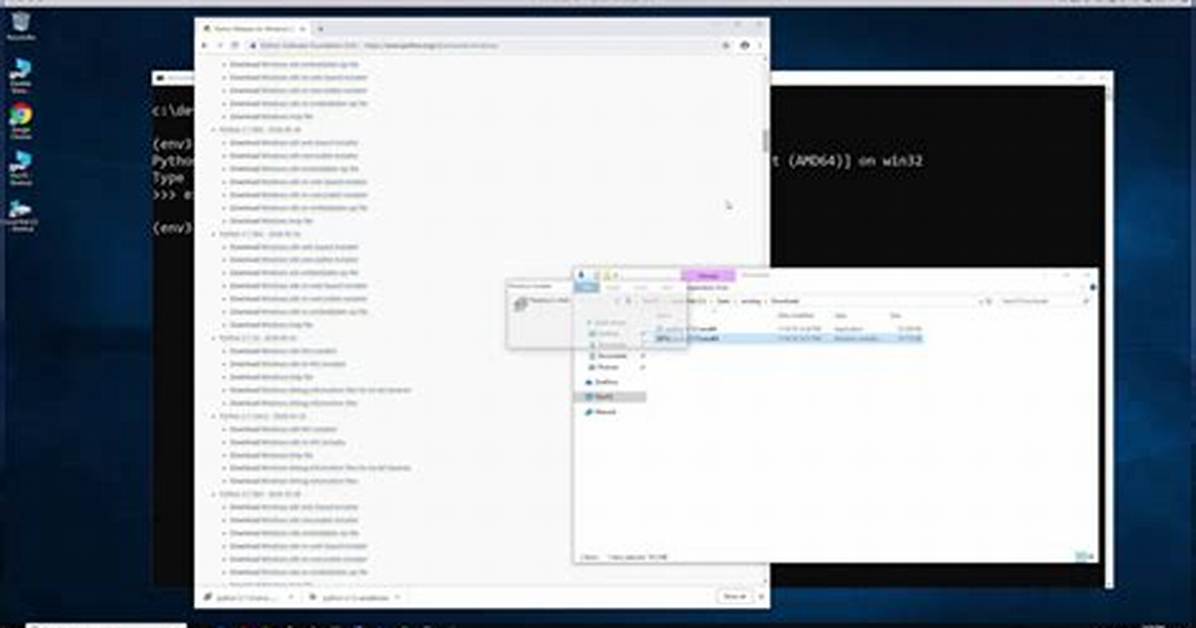Expand options for the first download item

coord(291,597)
